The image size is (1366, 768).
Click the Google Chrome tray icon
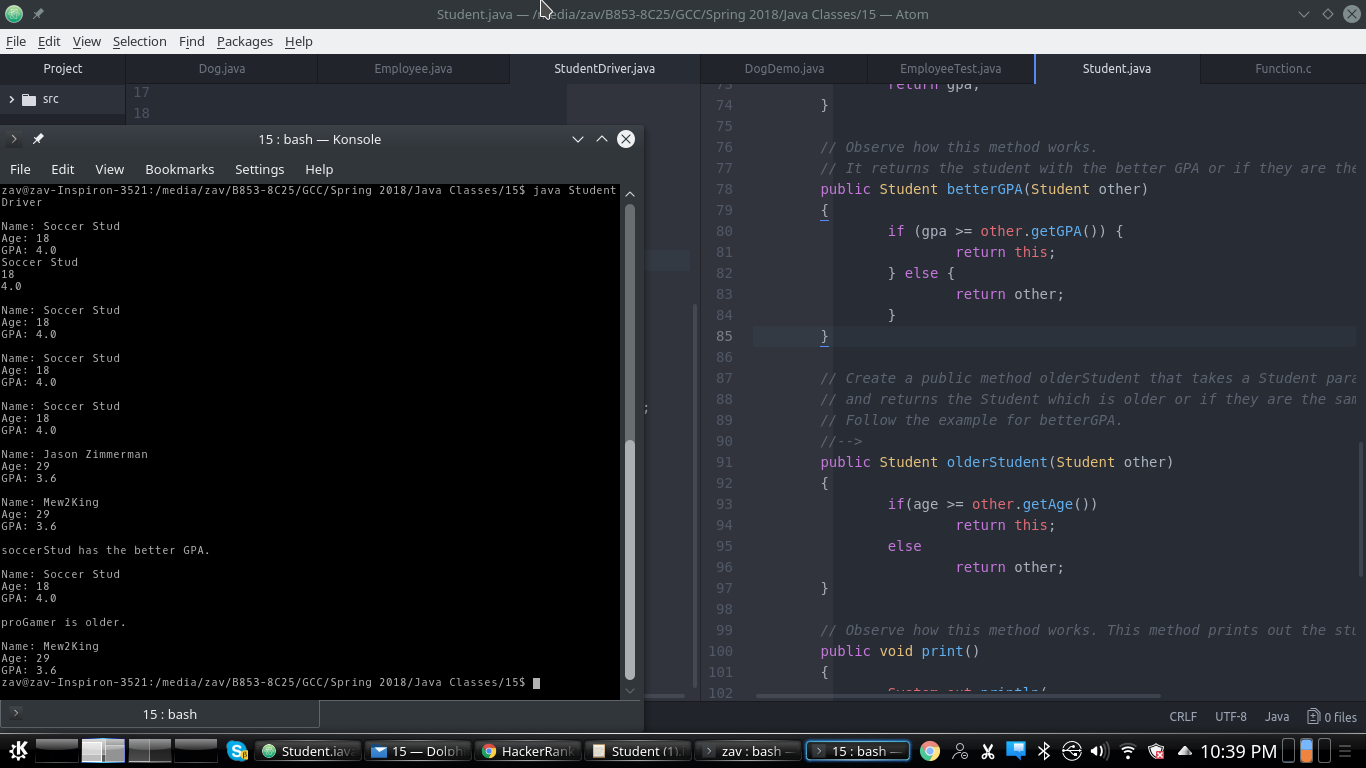(x=930, y=751)
